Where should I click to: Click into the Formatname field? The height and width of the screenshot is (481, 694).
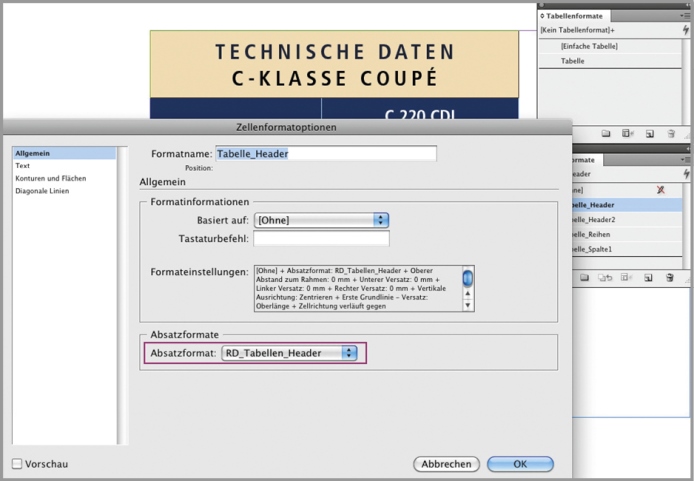coord(326,154)
